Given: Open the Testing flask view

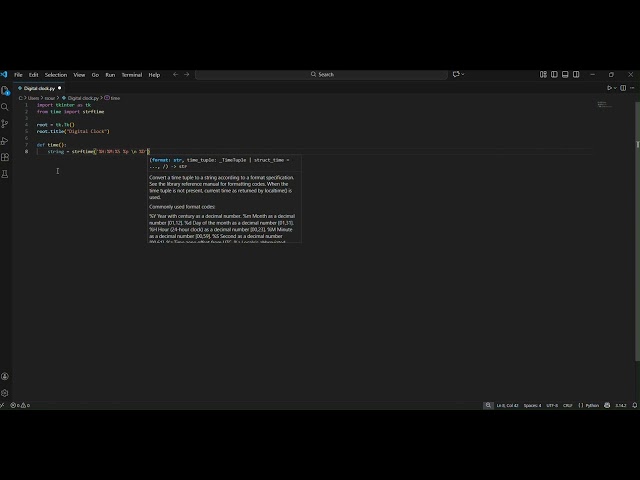Looking at the screenshot, I should (5, 174).
